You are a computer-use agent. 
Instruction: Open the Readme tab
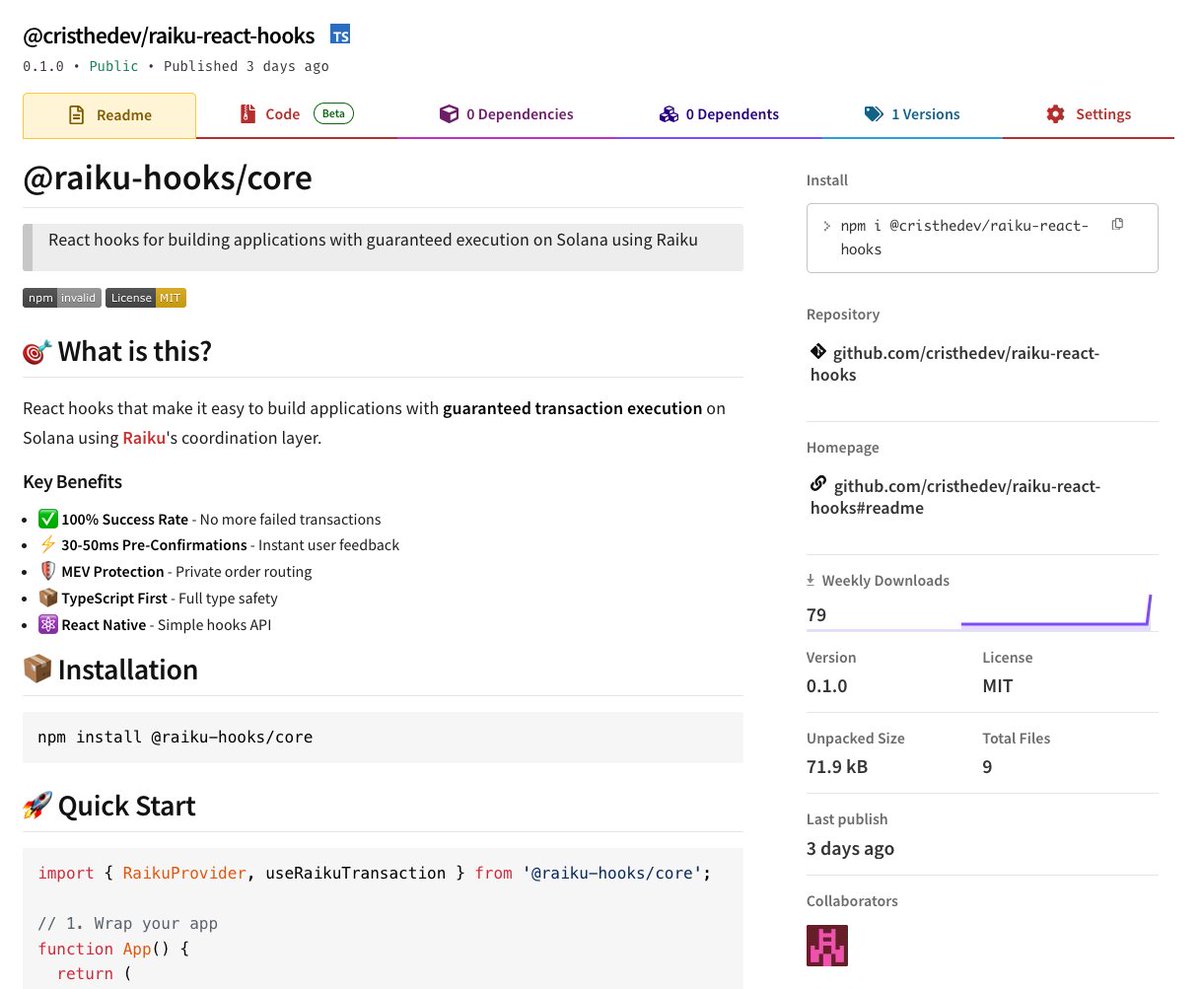click(x=109, y=115)
